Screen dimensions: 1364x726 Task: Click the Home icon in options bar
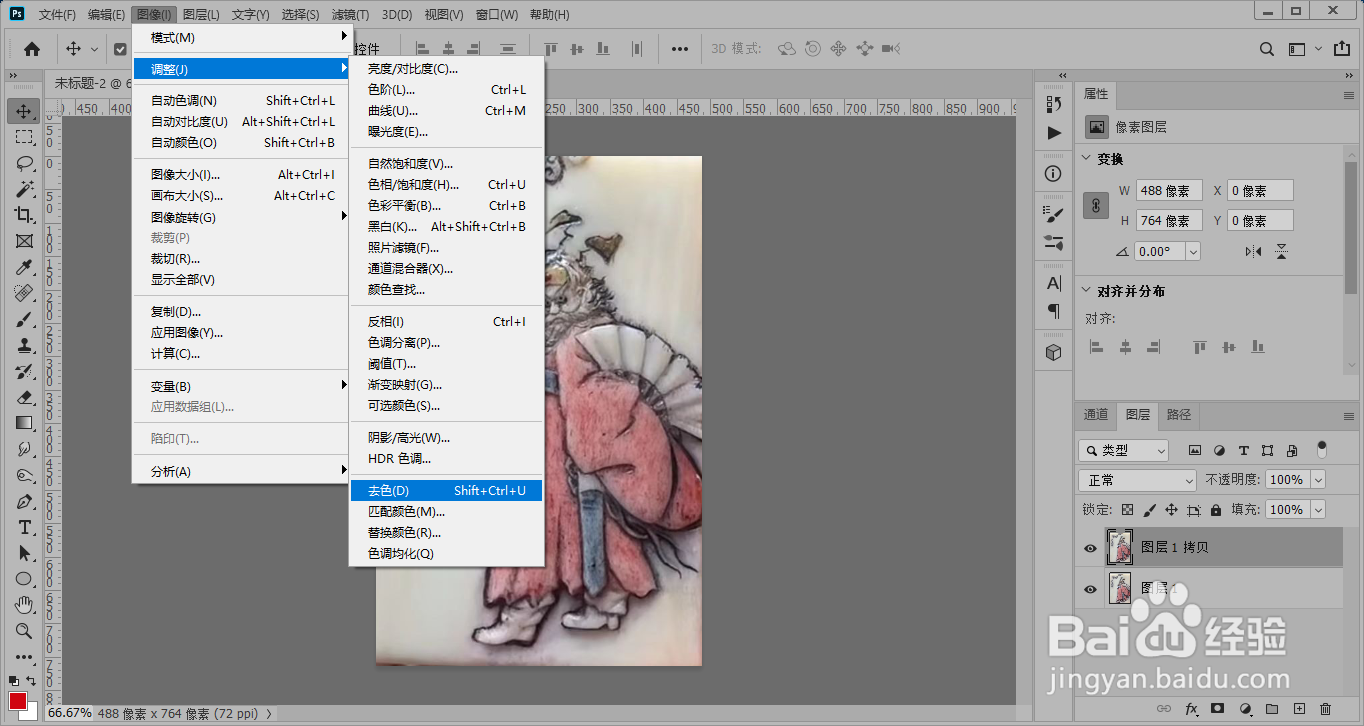pos(32,49)
